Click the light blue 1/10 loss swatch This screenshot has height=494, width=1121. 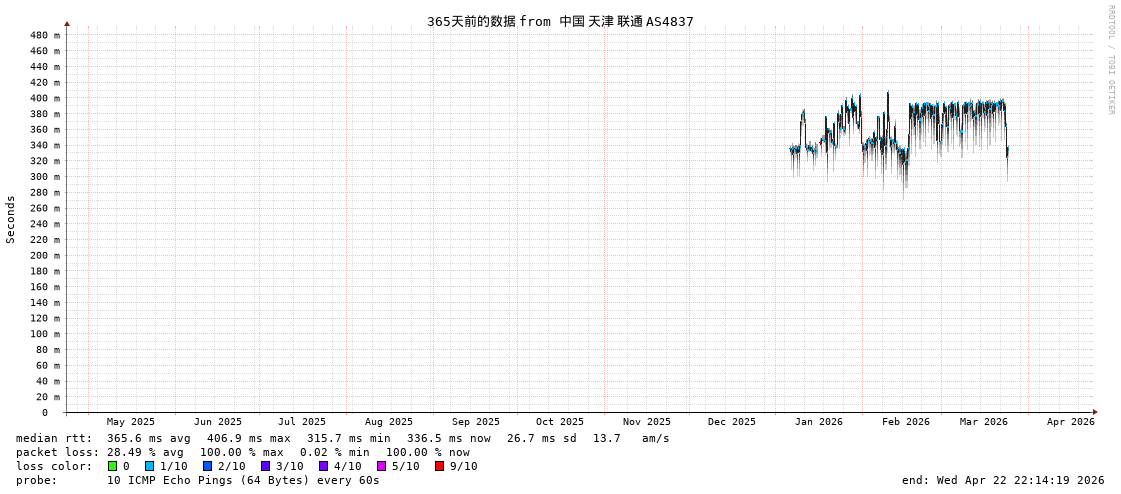point(149,466)
